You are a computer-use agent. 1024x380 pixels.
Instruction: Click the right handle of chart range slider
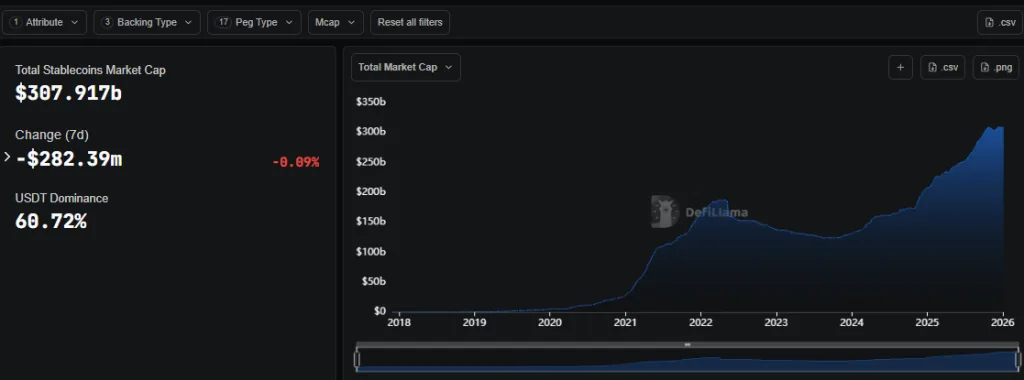point(1017,359)
